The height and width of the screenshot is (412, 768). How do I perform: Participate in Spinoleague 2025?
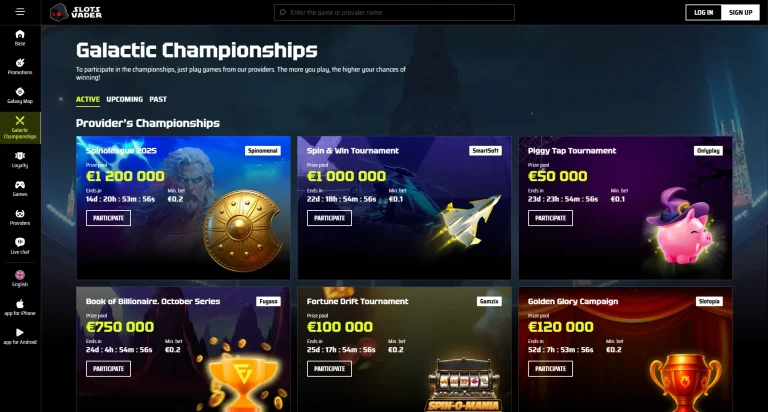[x=108, y=218]
